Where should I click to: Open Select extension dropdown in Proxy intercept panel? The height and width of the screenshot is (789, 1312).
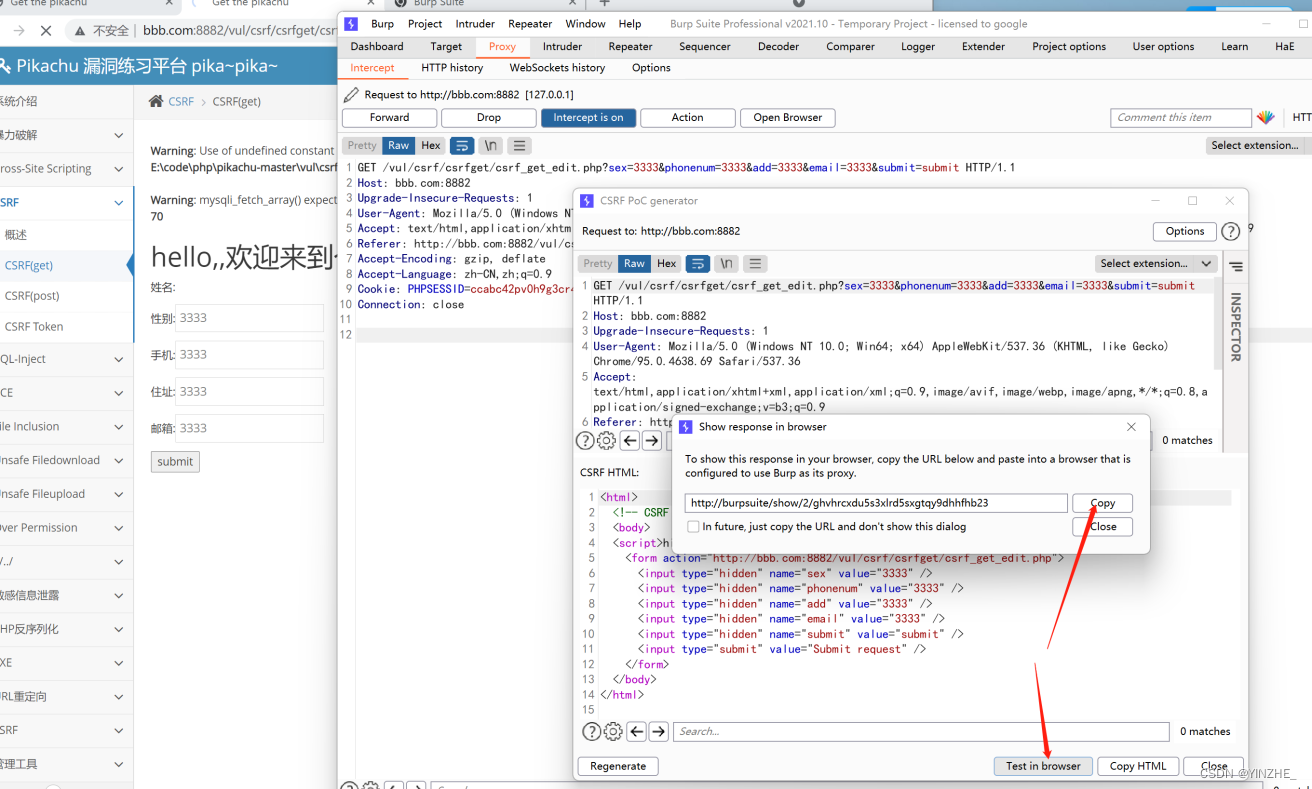pyautogui.click(x=1259, y=146)
